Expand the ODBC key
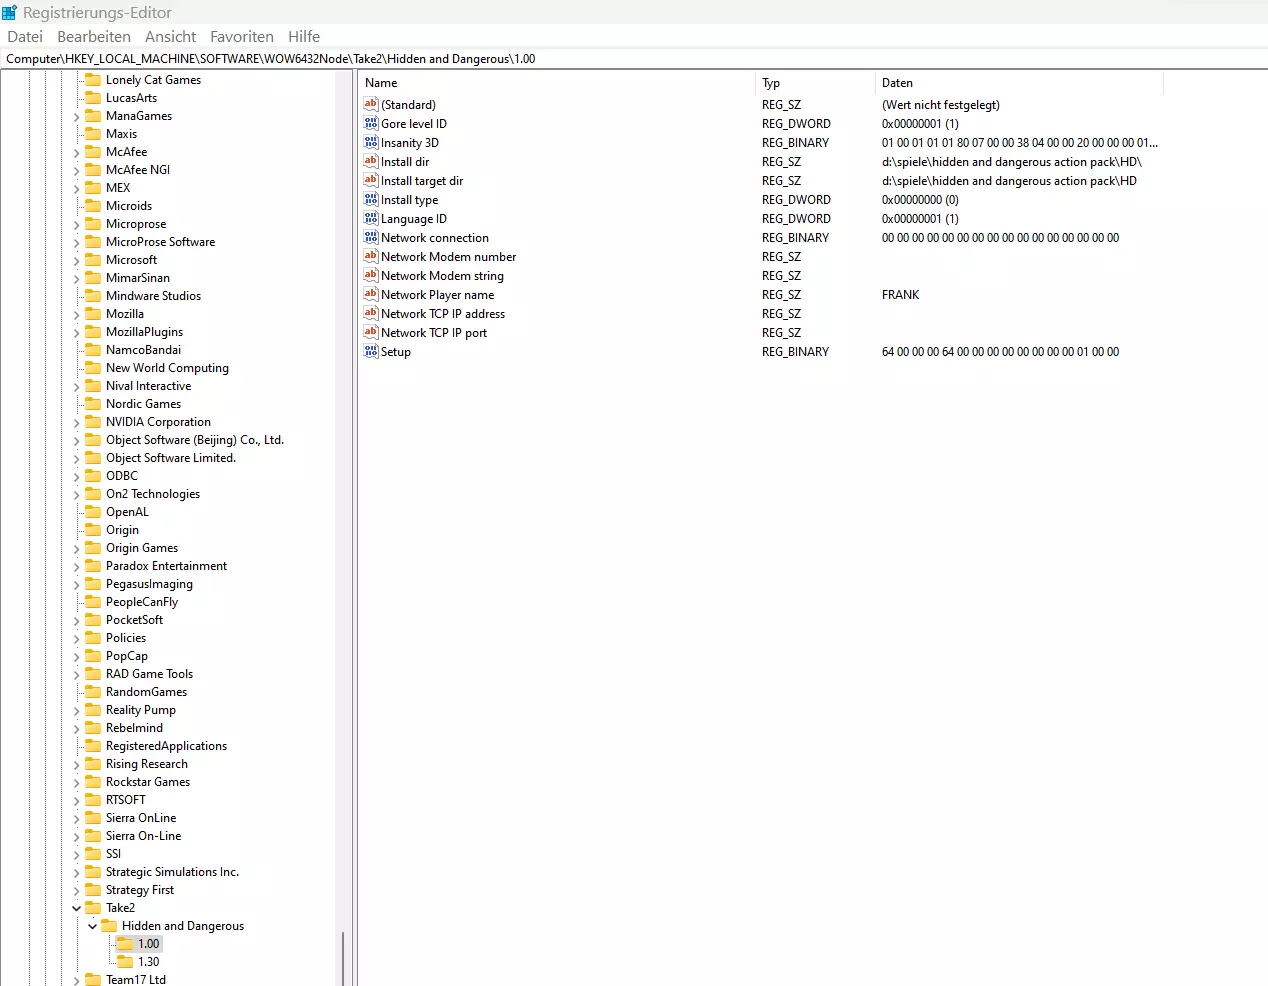The width and height of the screenshot is (1268, 986). 77,476
